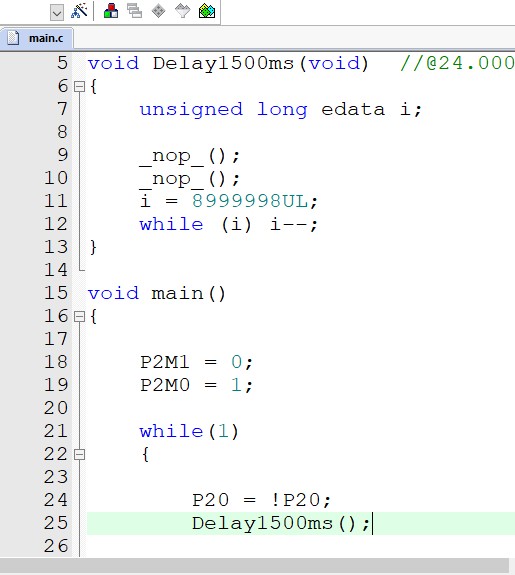The height and width of the screenshot is (575, 515).
Task: Open Manage Project Items colored boxes icon
Action: click(x=111, y=11)
